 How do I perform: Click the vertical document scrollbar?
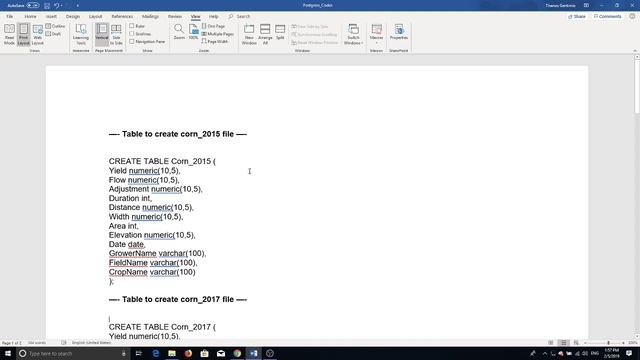pos(637,198)
